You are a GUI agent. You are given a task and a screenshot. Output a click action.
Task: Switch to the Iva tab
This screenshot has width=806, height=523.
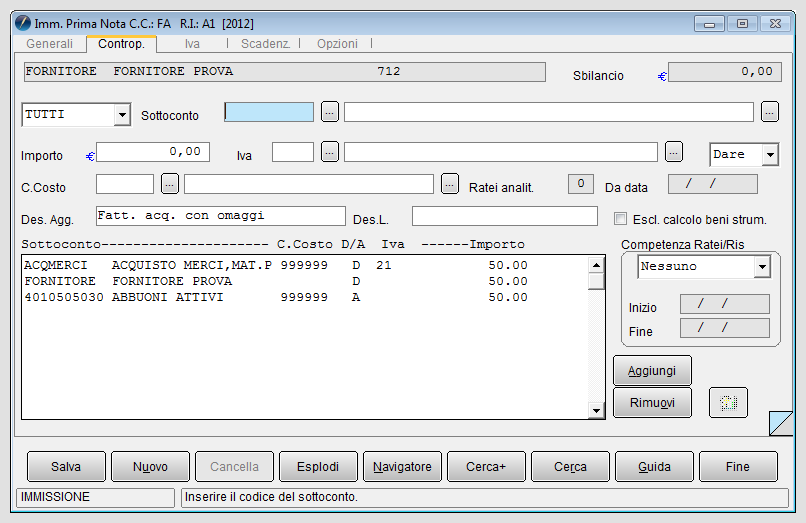192,44
